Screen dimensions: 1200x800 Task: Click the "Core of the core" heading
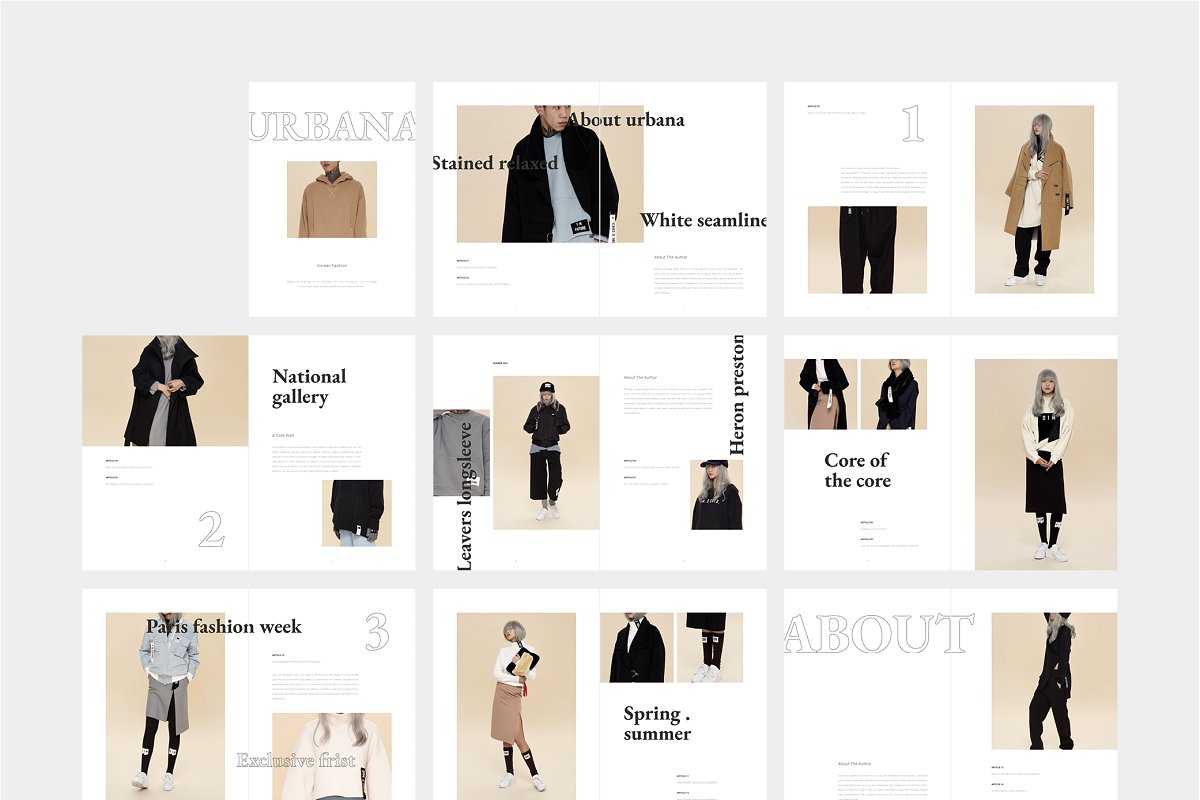pos(857,470)
